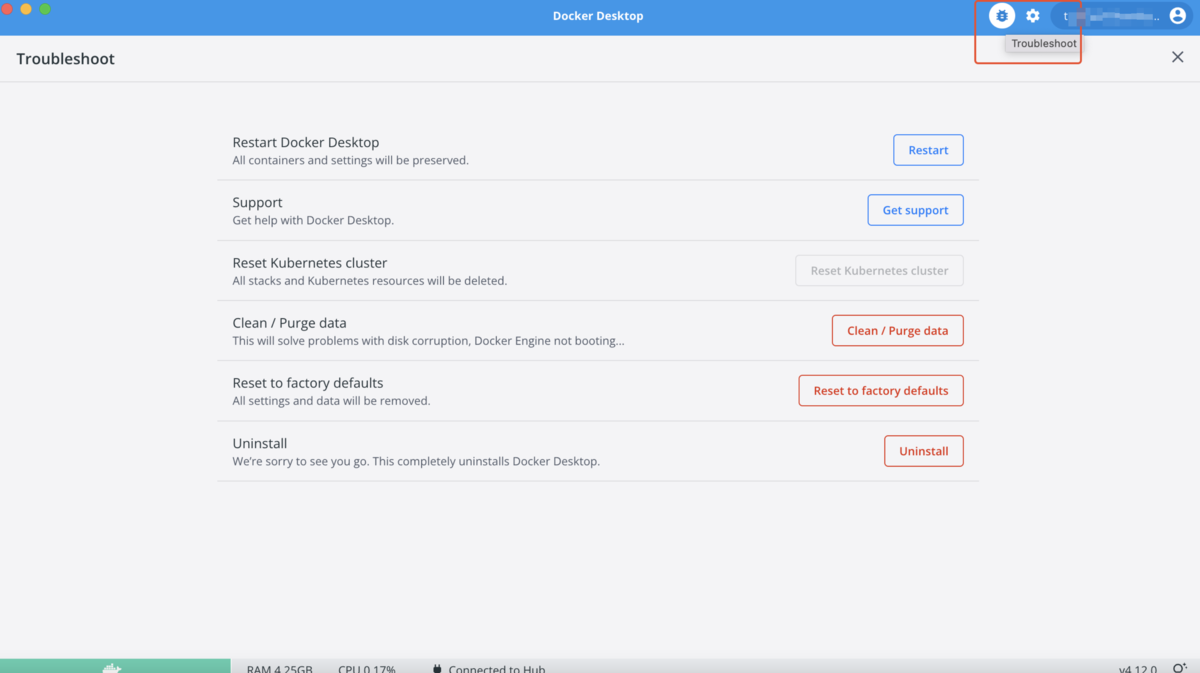Click 'Get help with Docker Desktop' description

point(313,220)
